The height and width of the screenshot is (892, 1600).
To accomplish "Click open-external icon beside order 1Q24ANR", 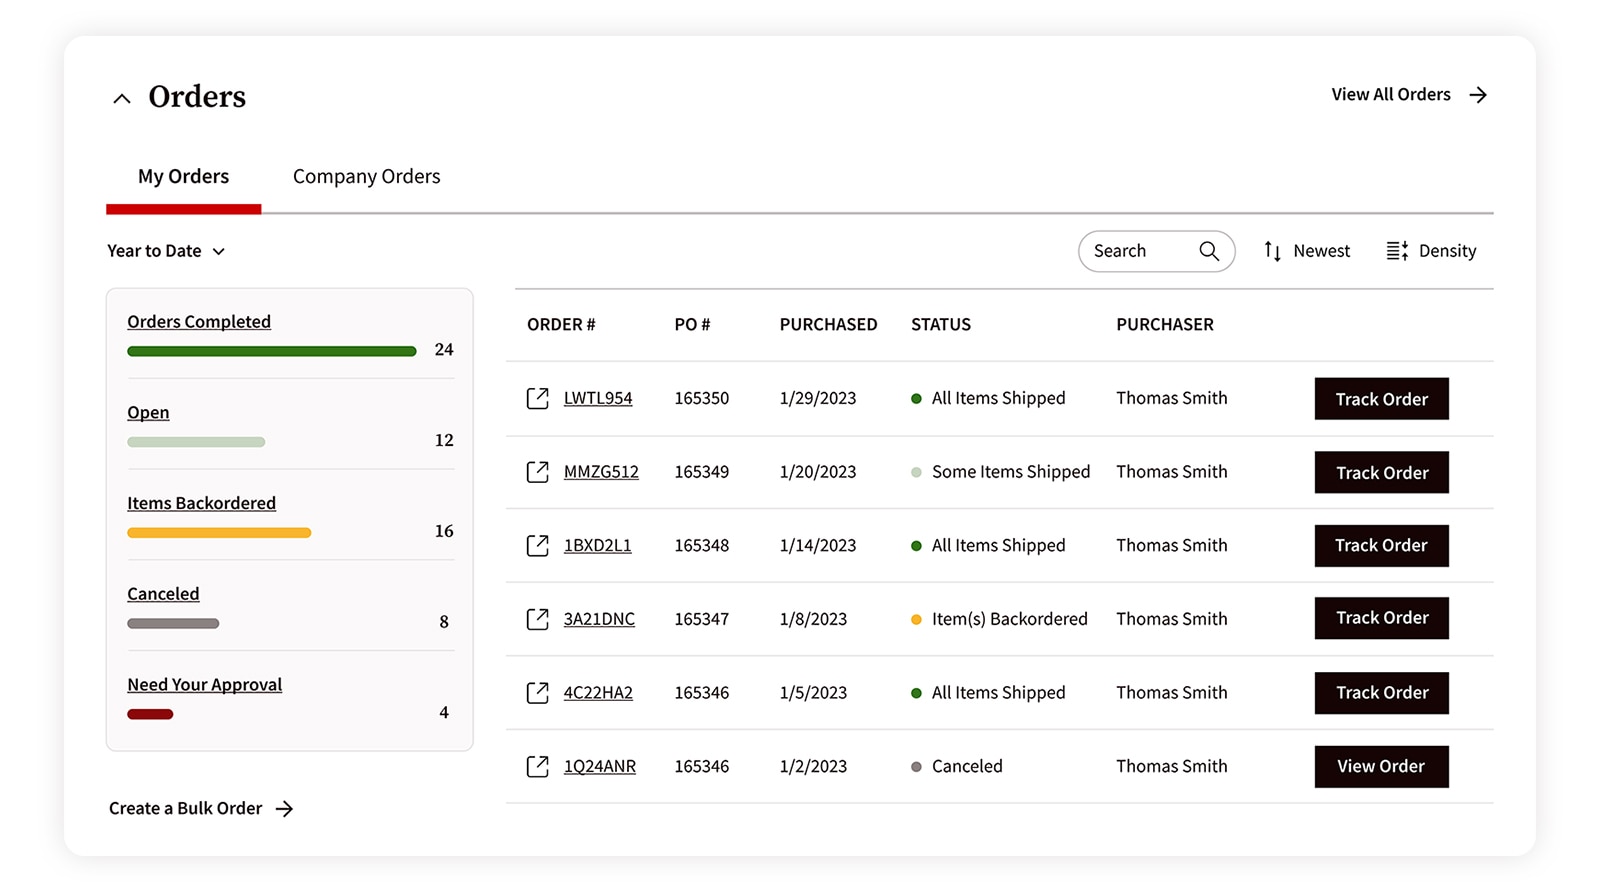I will [537, 766].
